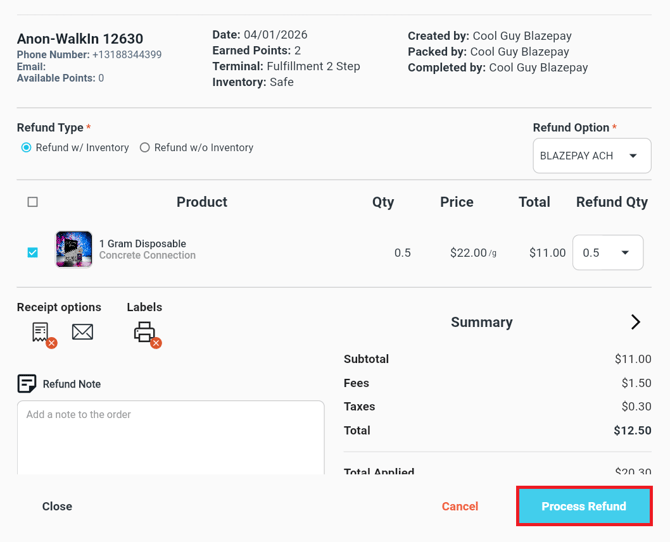Select Refund w/o Inventory radio button
Image resolution: width=670 pixels, height=542 pixels.
(x=145, y=148)
